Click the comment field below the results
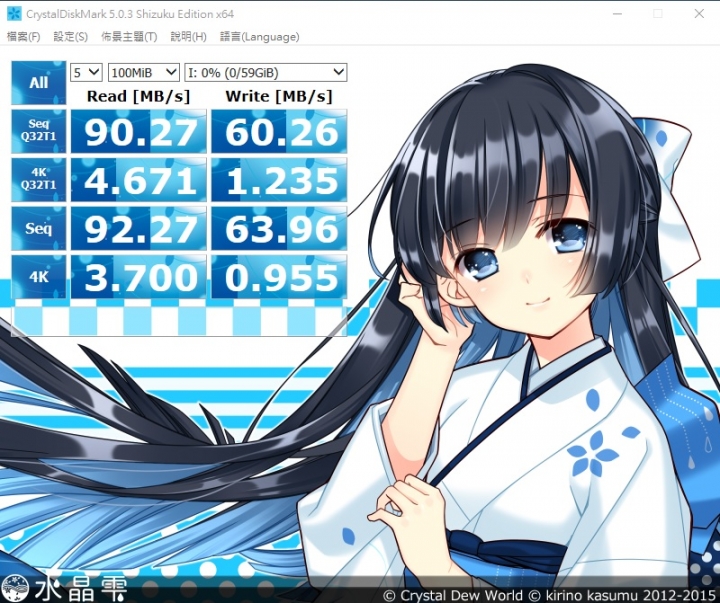 click(179, 320)
